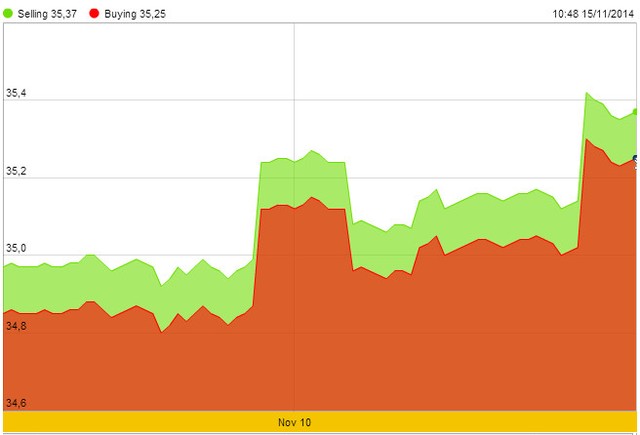Click the lowest dip of the Buying series

(162, 332)
